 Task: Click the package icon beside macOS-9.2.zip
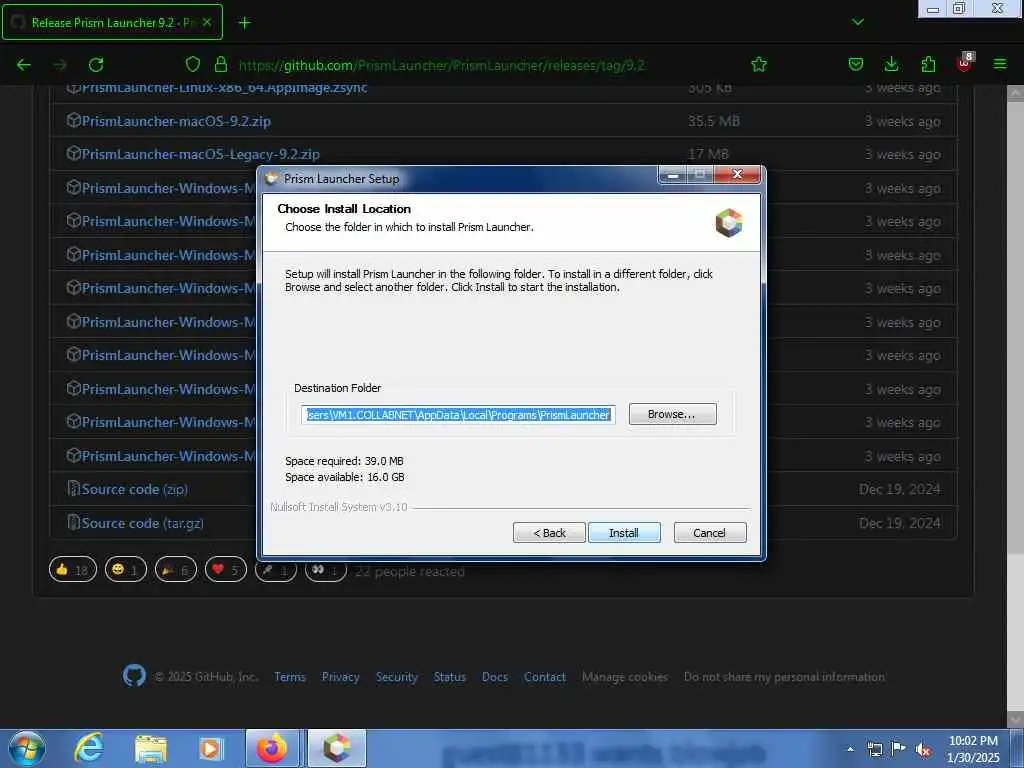point(74,120)
